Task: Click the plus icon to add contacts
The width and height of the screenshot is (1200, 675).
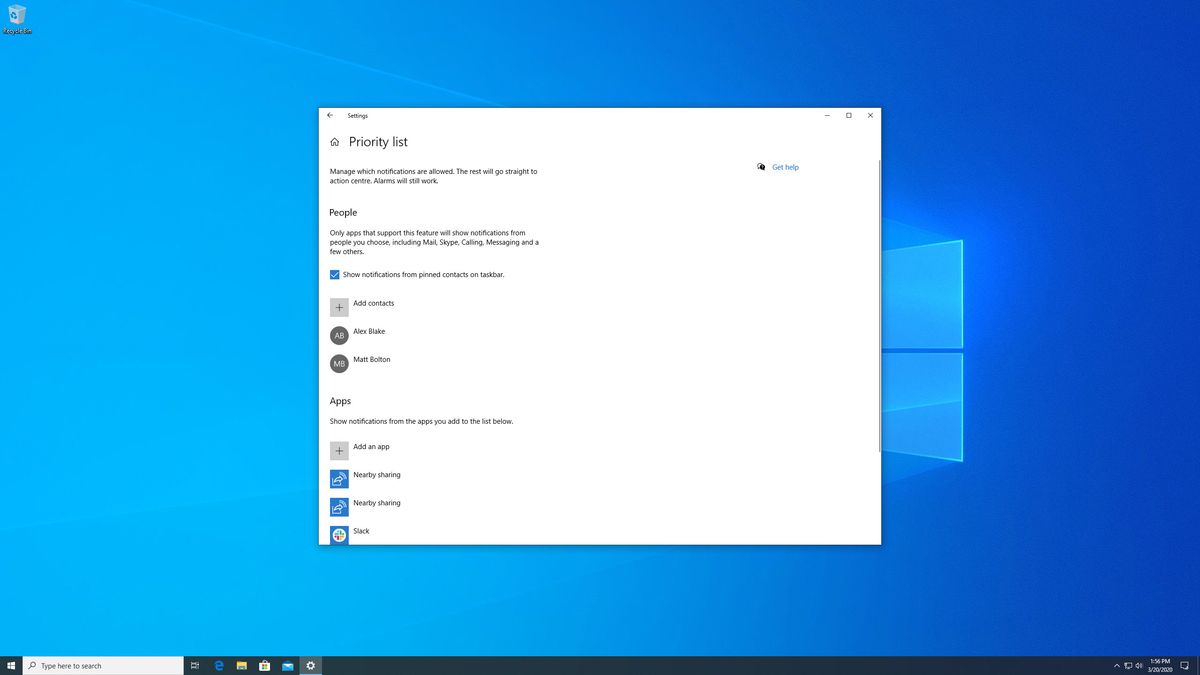Action: (339, 307)
